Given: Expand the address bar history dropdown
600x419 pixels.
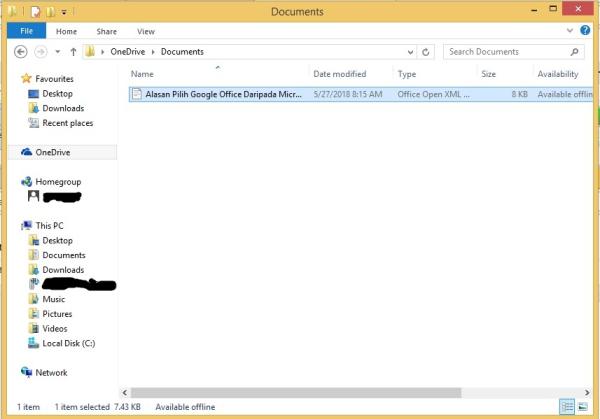Looking at the screenshot, I should [x=410, y=52].
